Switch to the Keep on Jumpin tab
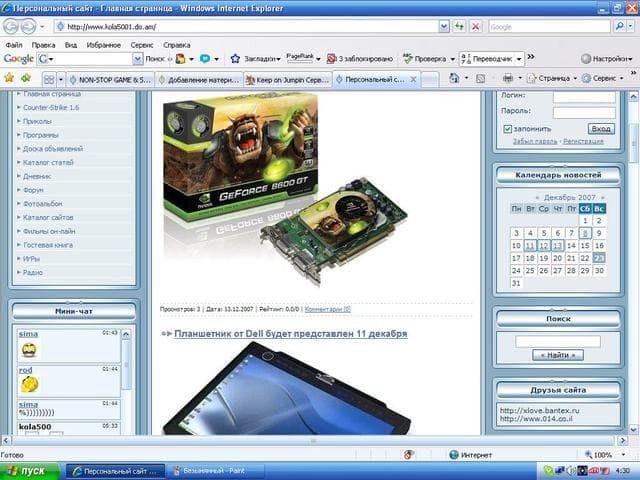The width and height of the screenshot is (640, 480). [288, 80]
